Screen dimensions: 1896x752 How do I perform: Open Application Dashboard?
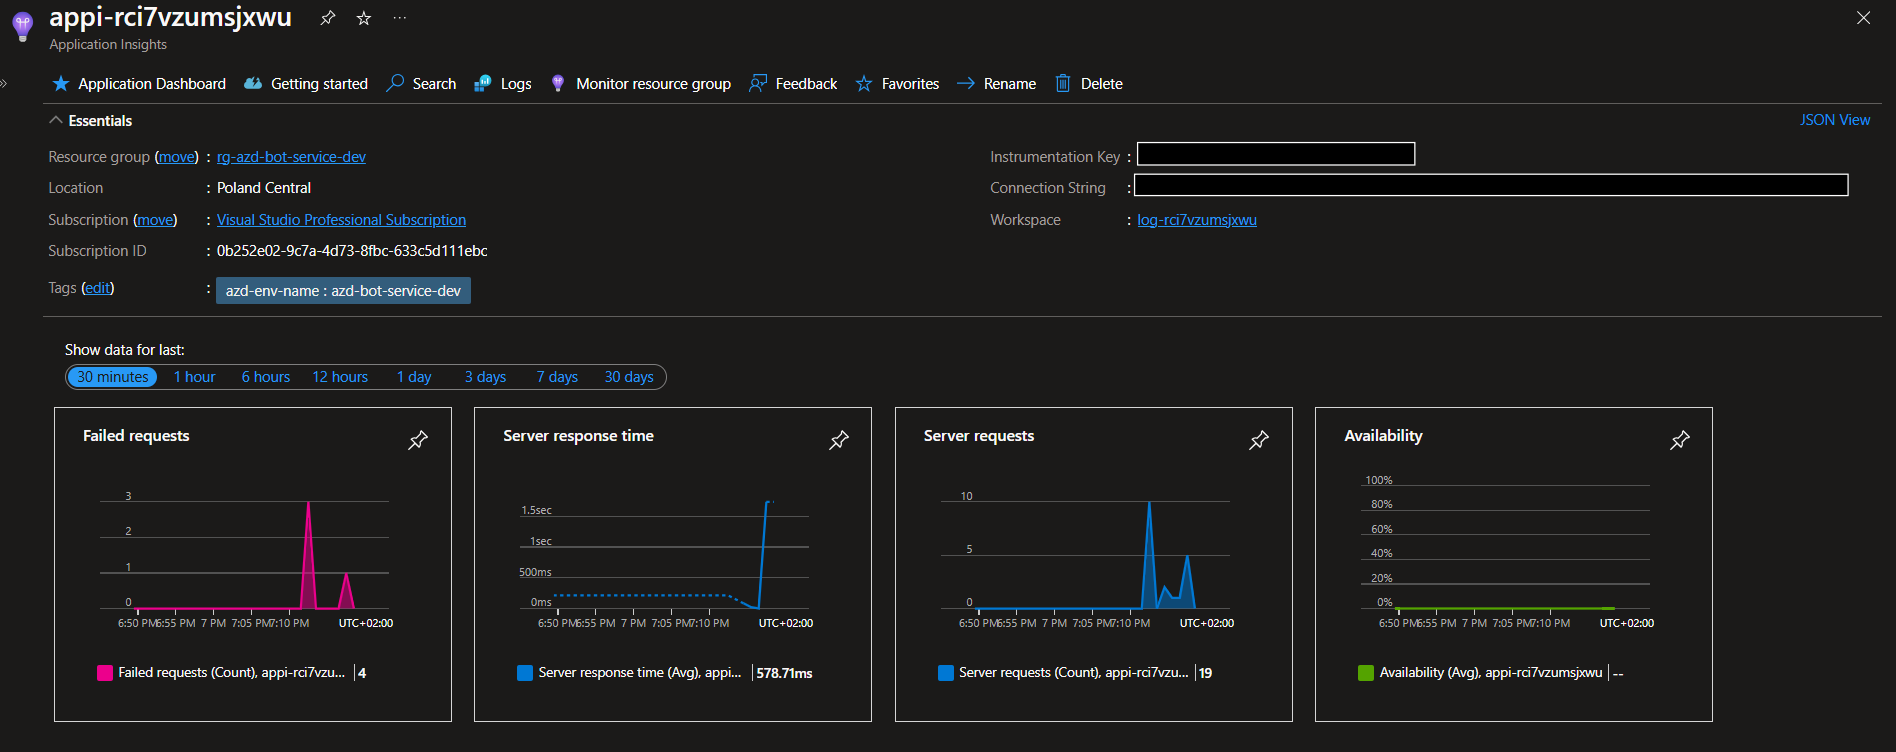139,84
